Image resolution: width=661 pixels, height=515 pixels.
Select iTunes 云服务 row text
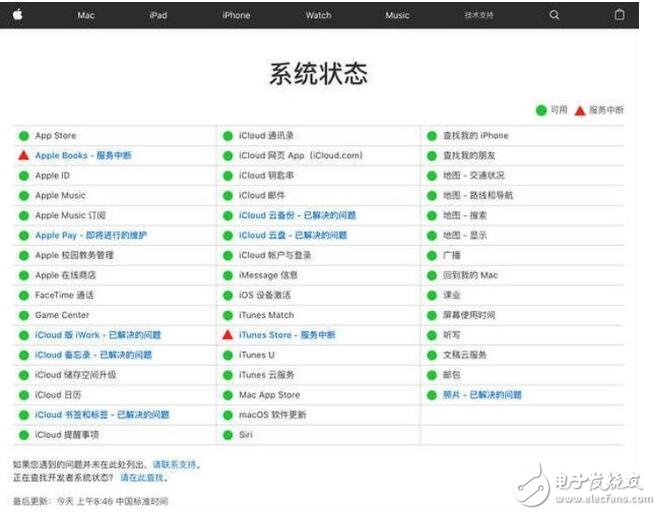(x=266, y=375)
